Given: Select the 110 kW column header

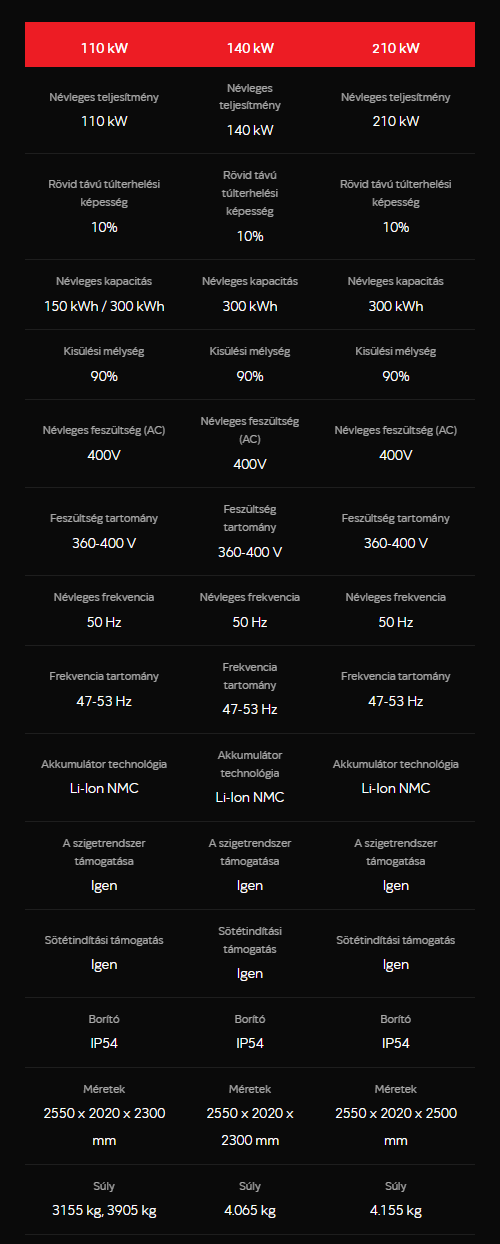Looking at the screenshot, I should pyautogui.click(x=104, y=48).
